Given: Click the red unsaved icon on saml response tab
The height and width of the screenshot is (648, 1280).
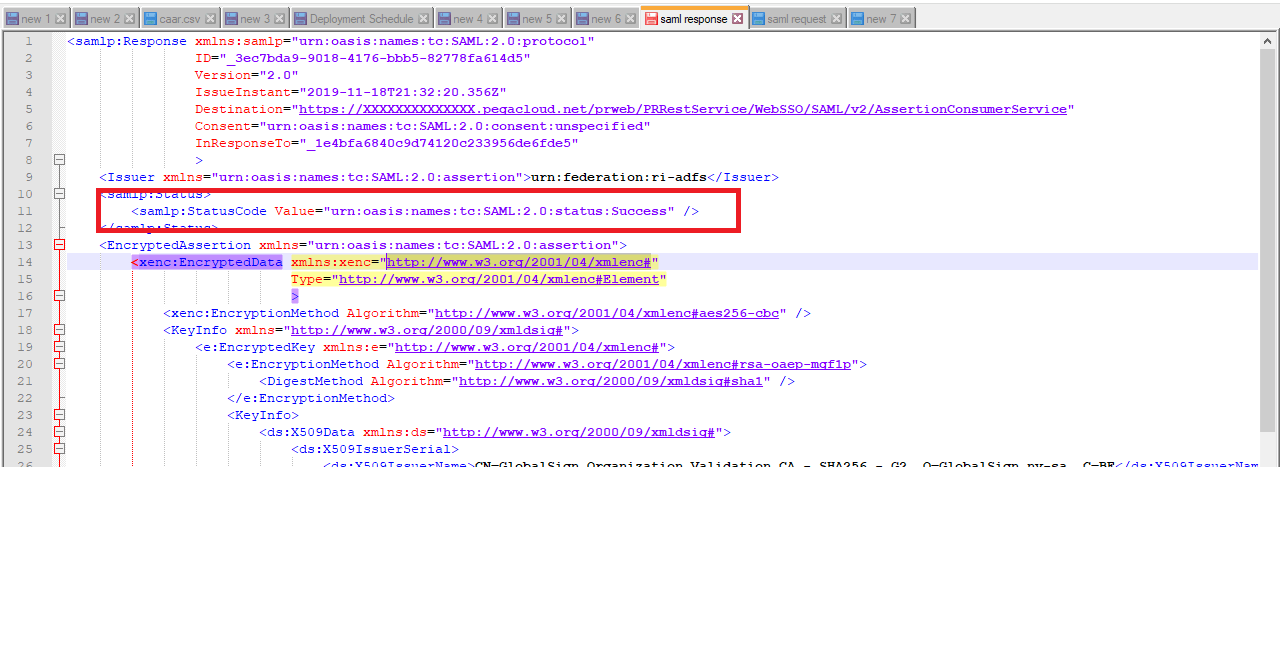Looking at the screenshot, I should [653, 17].
